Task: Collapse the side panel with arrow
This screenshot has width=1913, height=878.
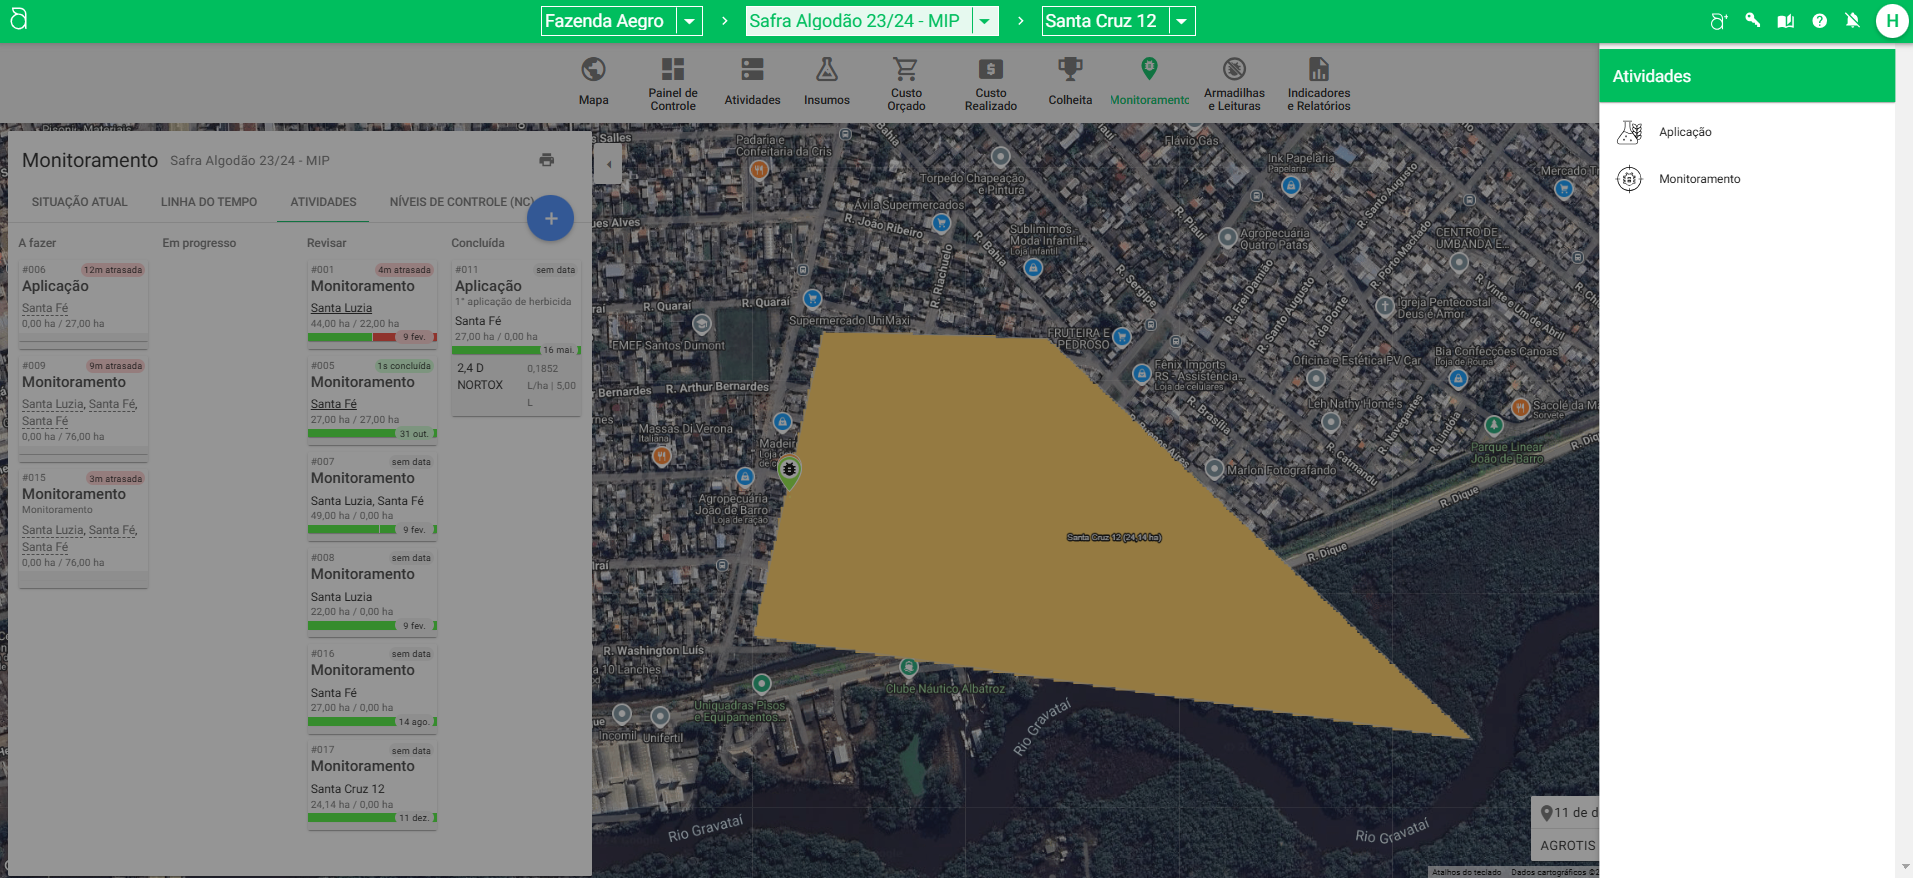Action: (609, 164)
